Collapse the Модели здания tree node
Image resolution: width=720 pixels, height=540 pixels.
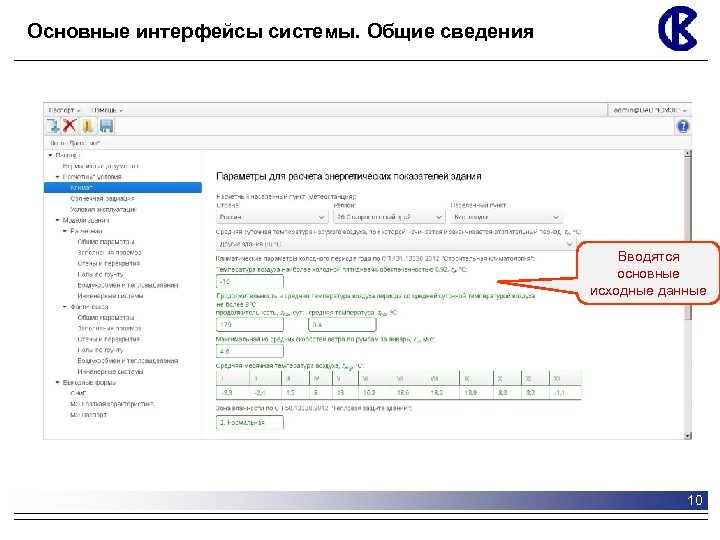click(57, 220)
